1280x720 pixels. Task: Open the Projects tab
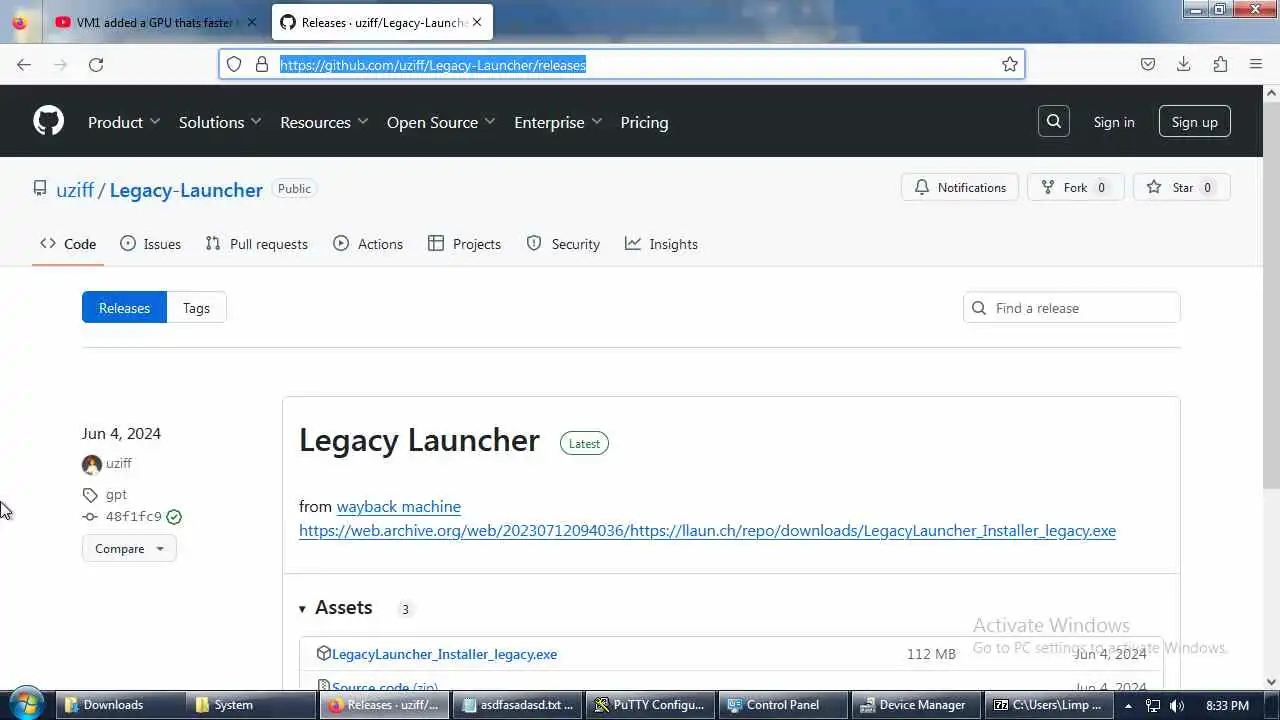(464, 244)
